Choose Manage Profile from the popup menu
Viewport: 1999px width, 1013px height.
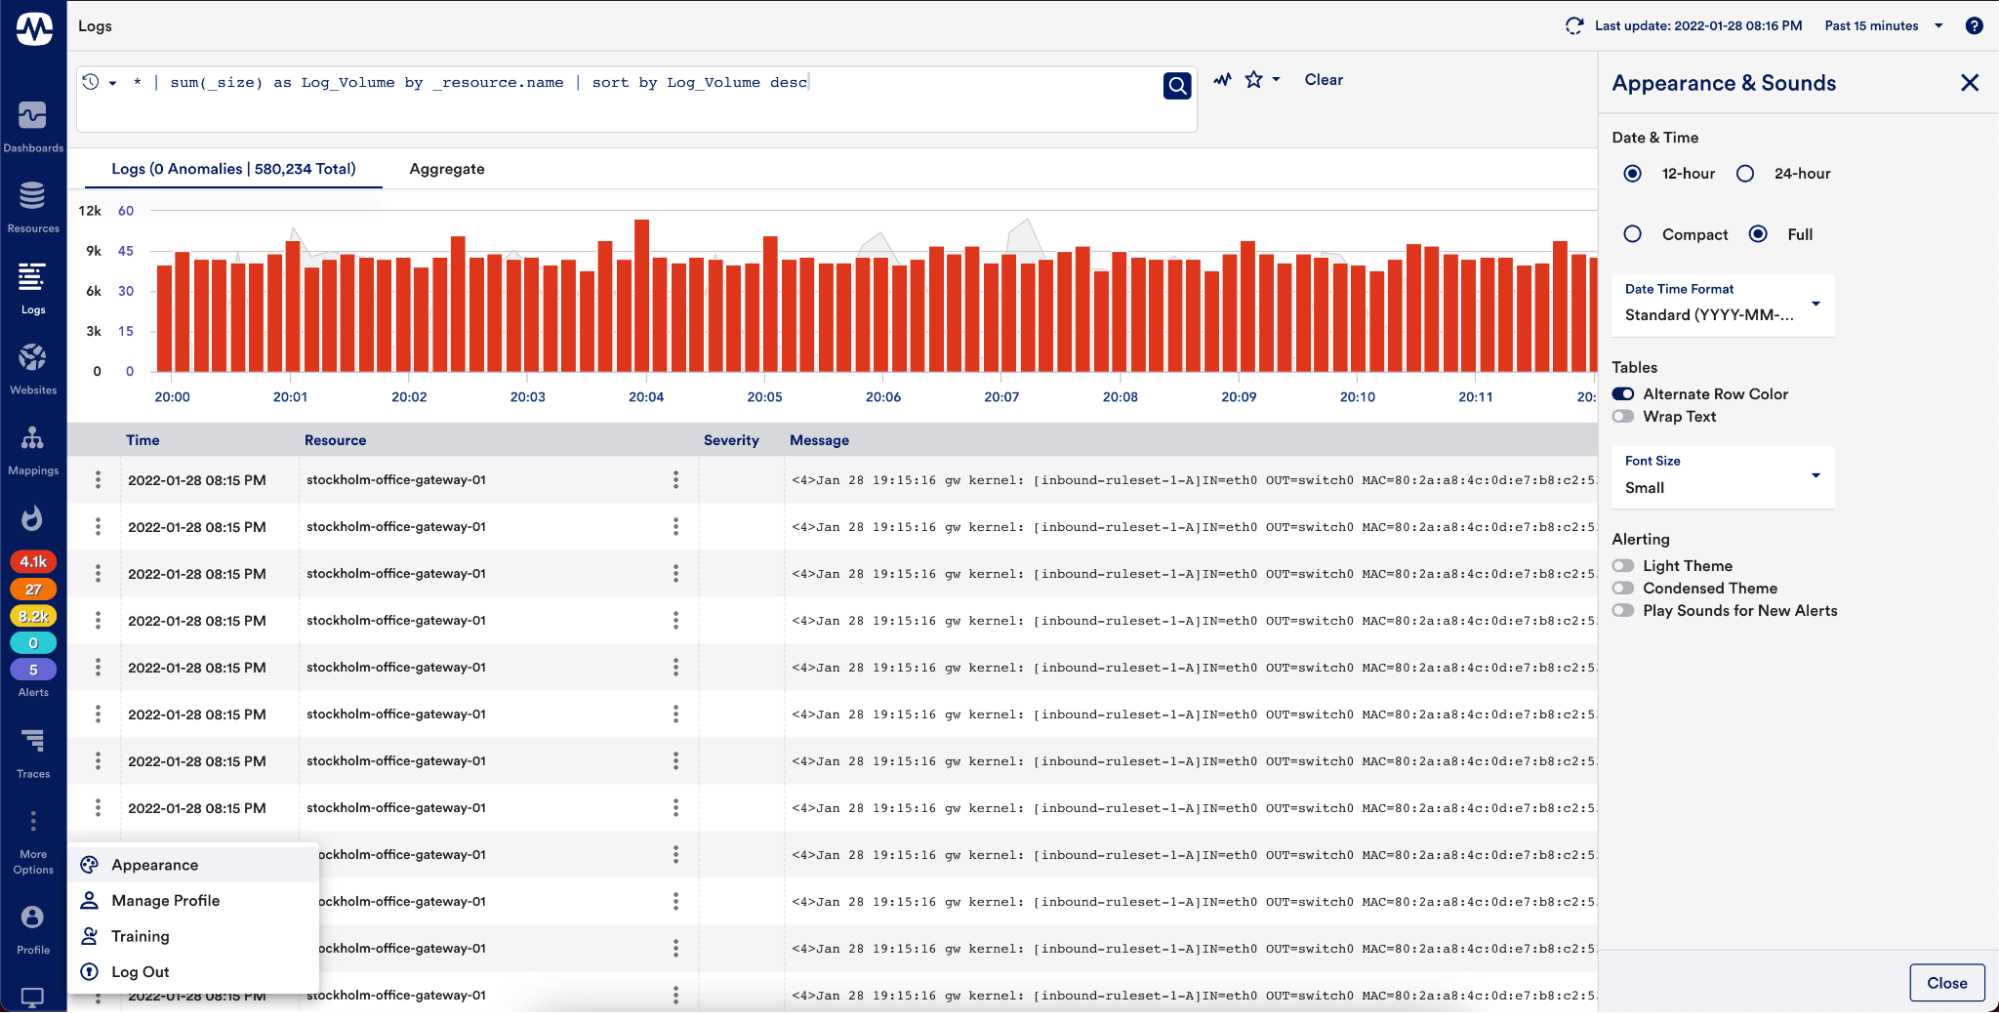tap(193, 901)
